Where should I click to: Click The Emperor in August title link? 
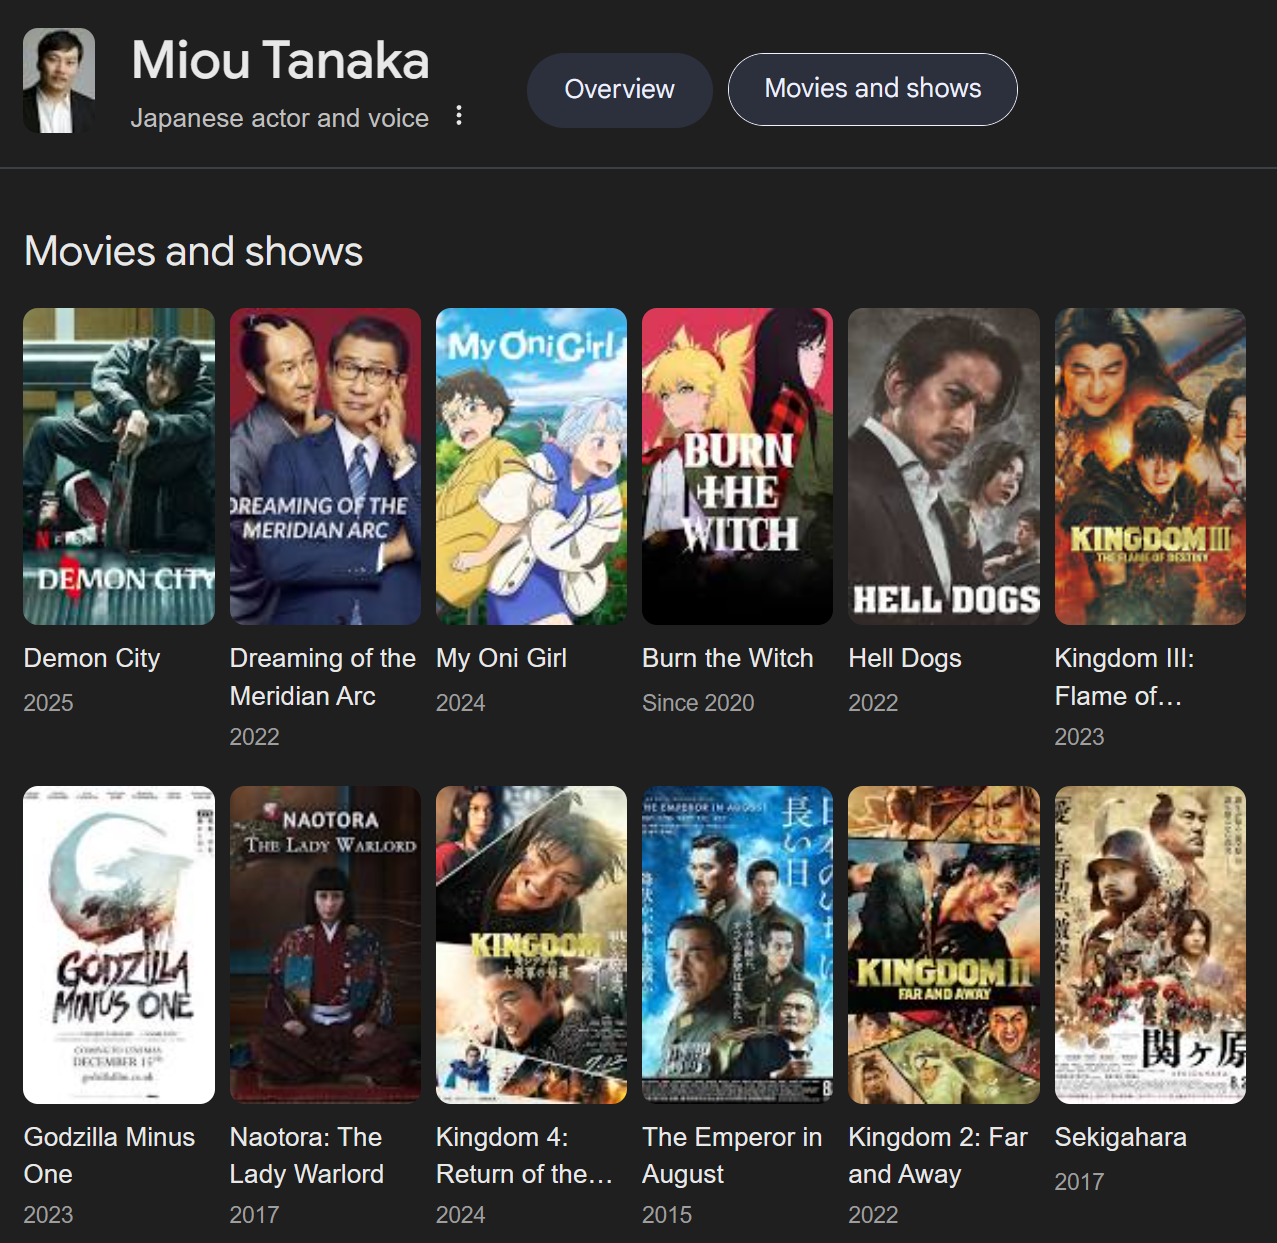[x=732, y=1155]
